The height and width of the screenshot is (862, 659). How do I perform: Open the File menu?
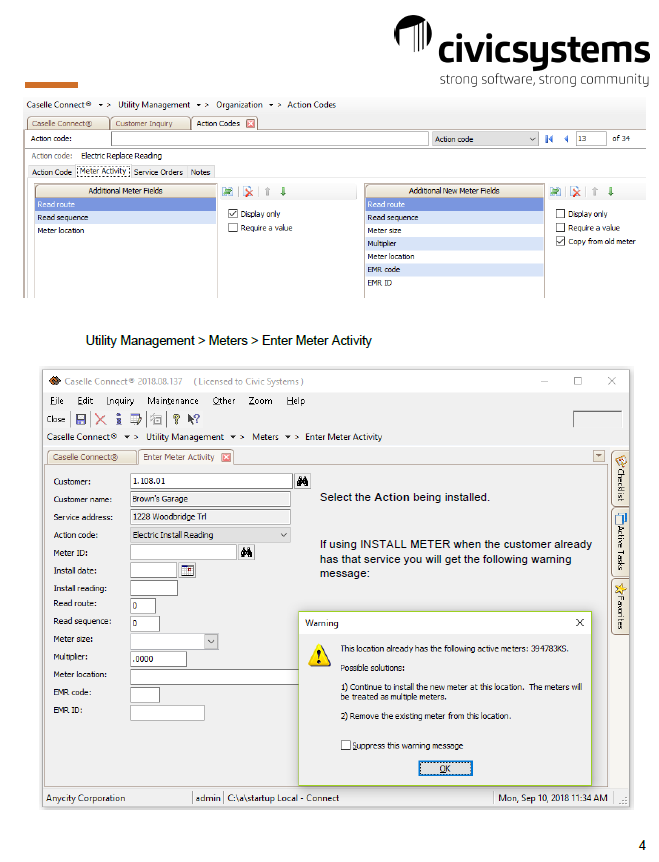[x=57, y=401]
